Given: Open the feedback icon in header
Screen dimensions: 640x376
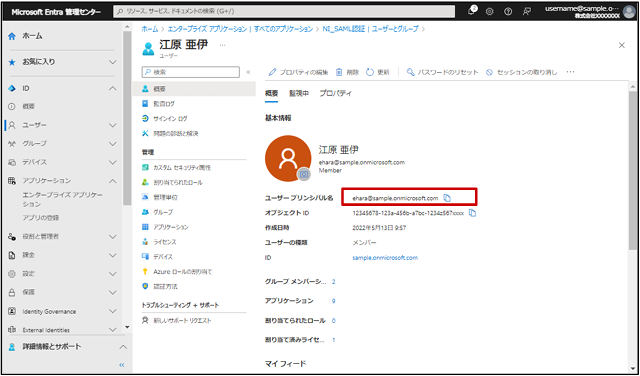Looking at the screenshot, I should point(527,11).
